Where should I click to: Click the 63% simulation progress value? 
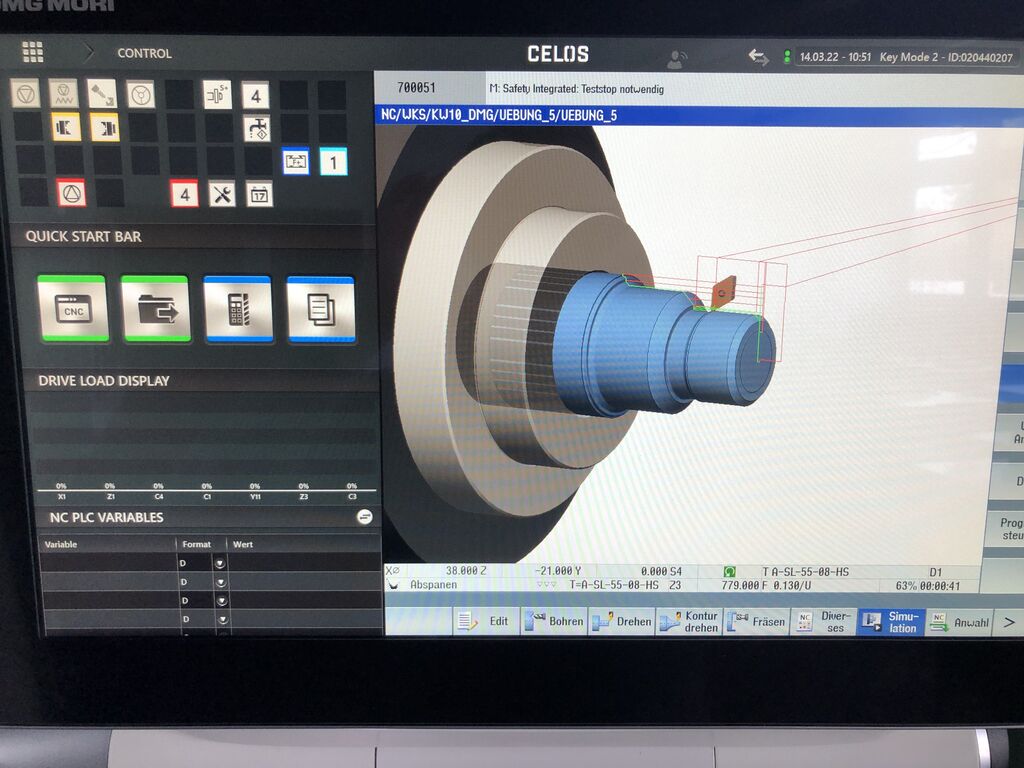point(906,586)
